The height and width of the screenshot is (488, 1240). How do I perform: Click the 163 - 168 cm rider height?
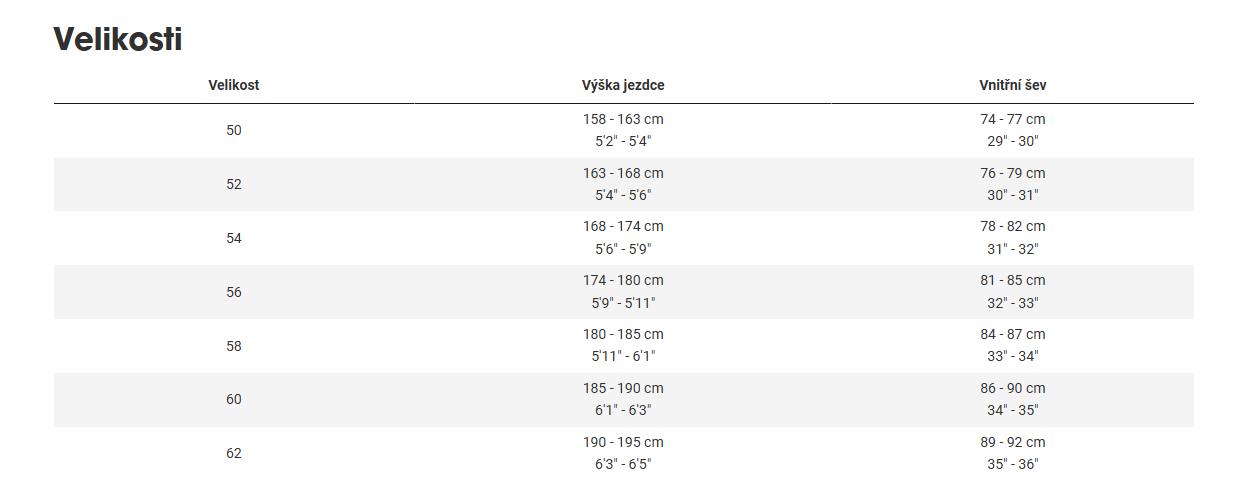[x=623, y=173]
